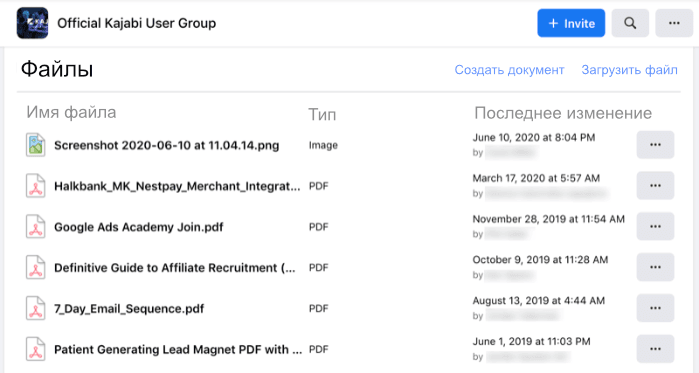Click the search magnifier icon
The height and width of the screenshot is (373, 699).
(630, 23)
